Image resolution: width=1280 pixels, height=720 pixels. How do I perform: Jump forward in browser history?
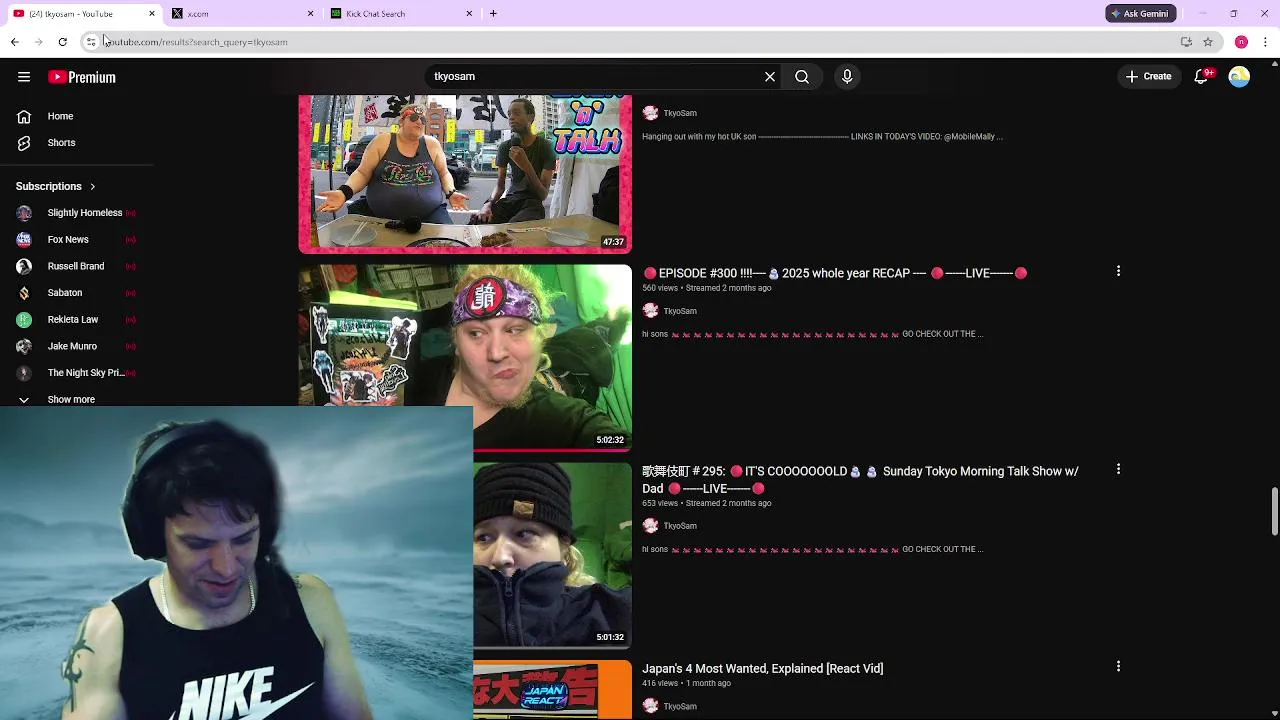pyautogui.click(x=38, y=42)
